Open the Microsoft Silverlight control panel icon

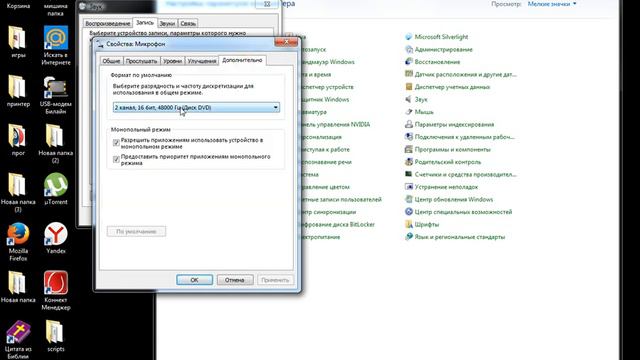409,37
